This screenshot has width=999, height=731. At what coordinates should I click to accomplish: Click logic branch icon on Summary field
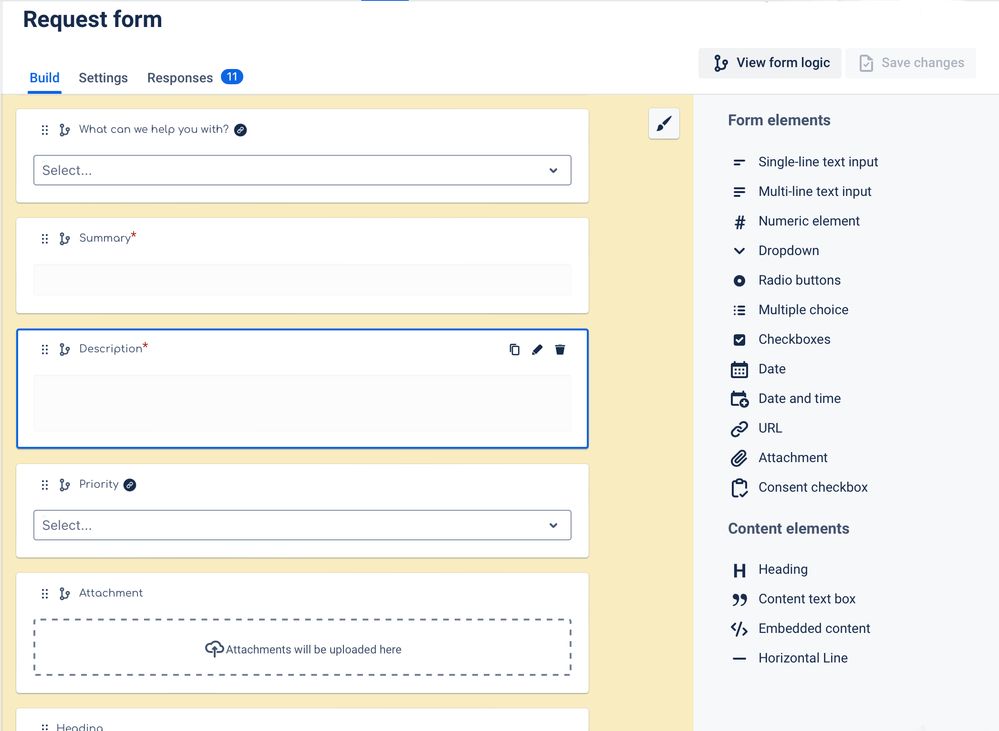[64, 239]
